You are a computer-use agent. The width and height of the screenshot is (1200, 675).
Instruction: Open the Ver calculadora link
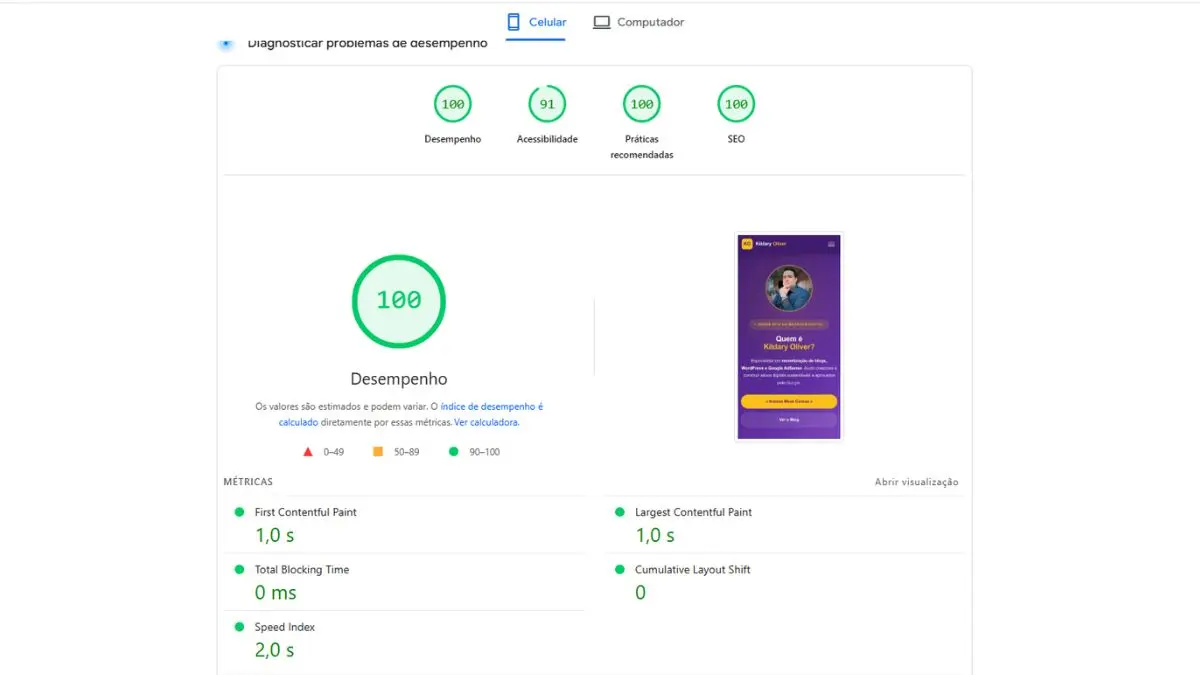coord(486,423)
